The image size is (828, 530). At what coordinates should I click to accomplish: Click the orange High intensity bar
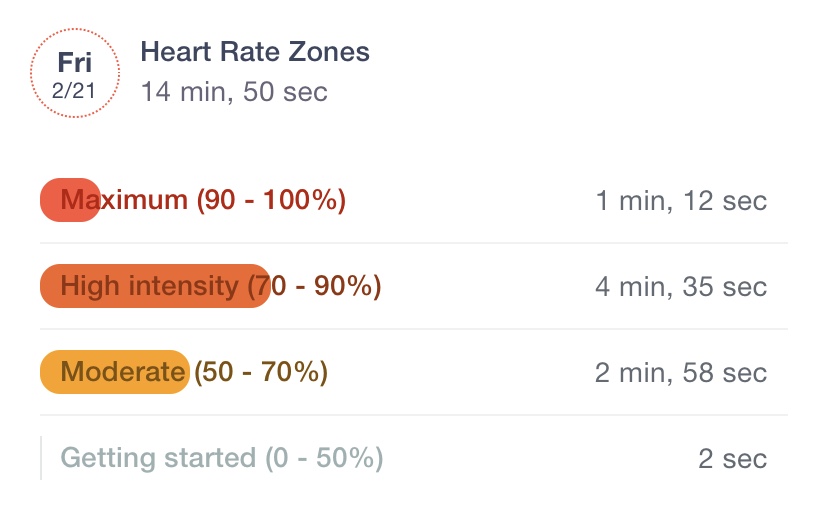(x=155, y=286)
